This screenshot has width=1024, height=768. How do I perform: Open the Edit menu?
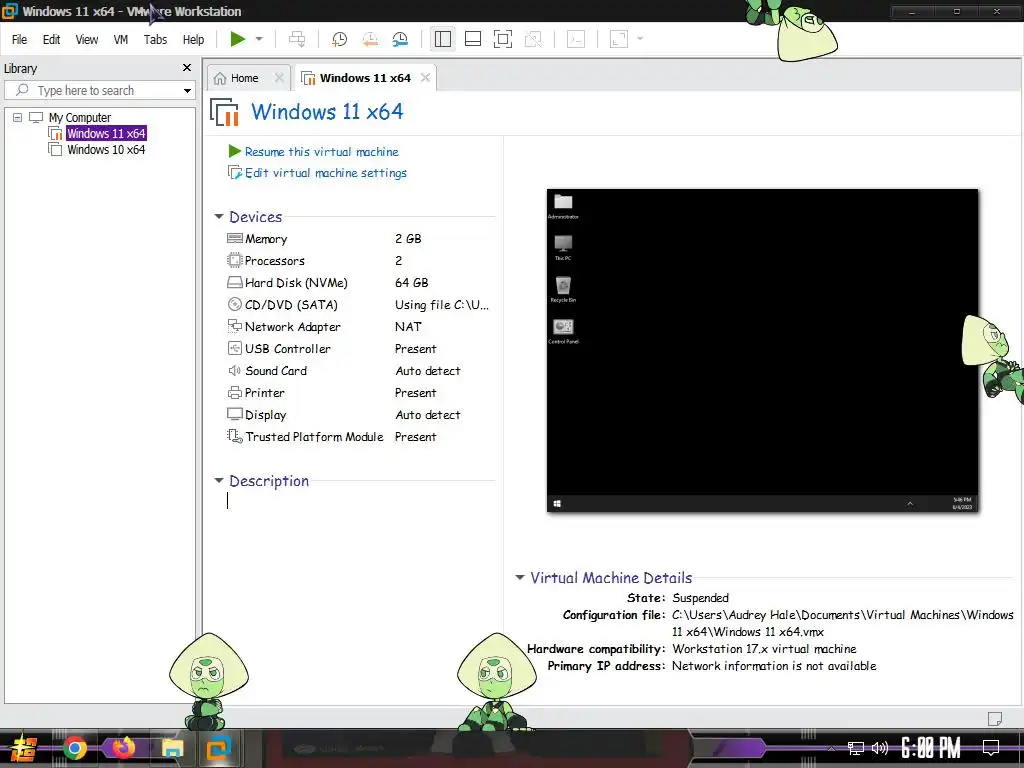pyautogui.click(x=52, y=40)
